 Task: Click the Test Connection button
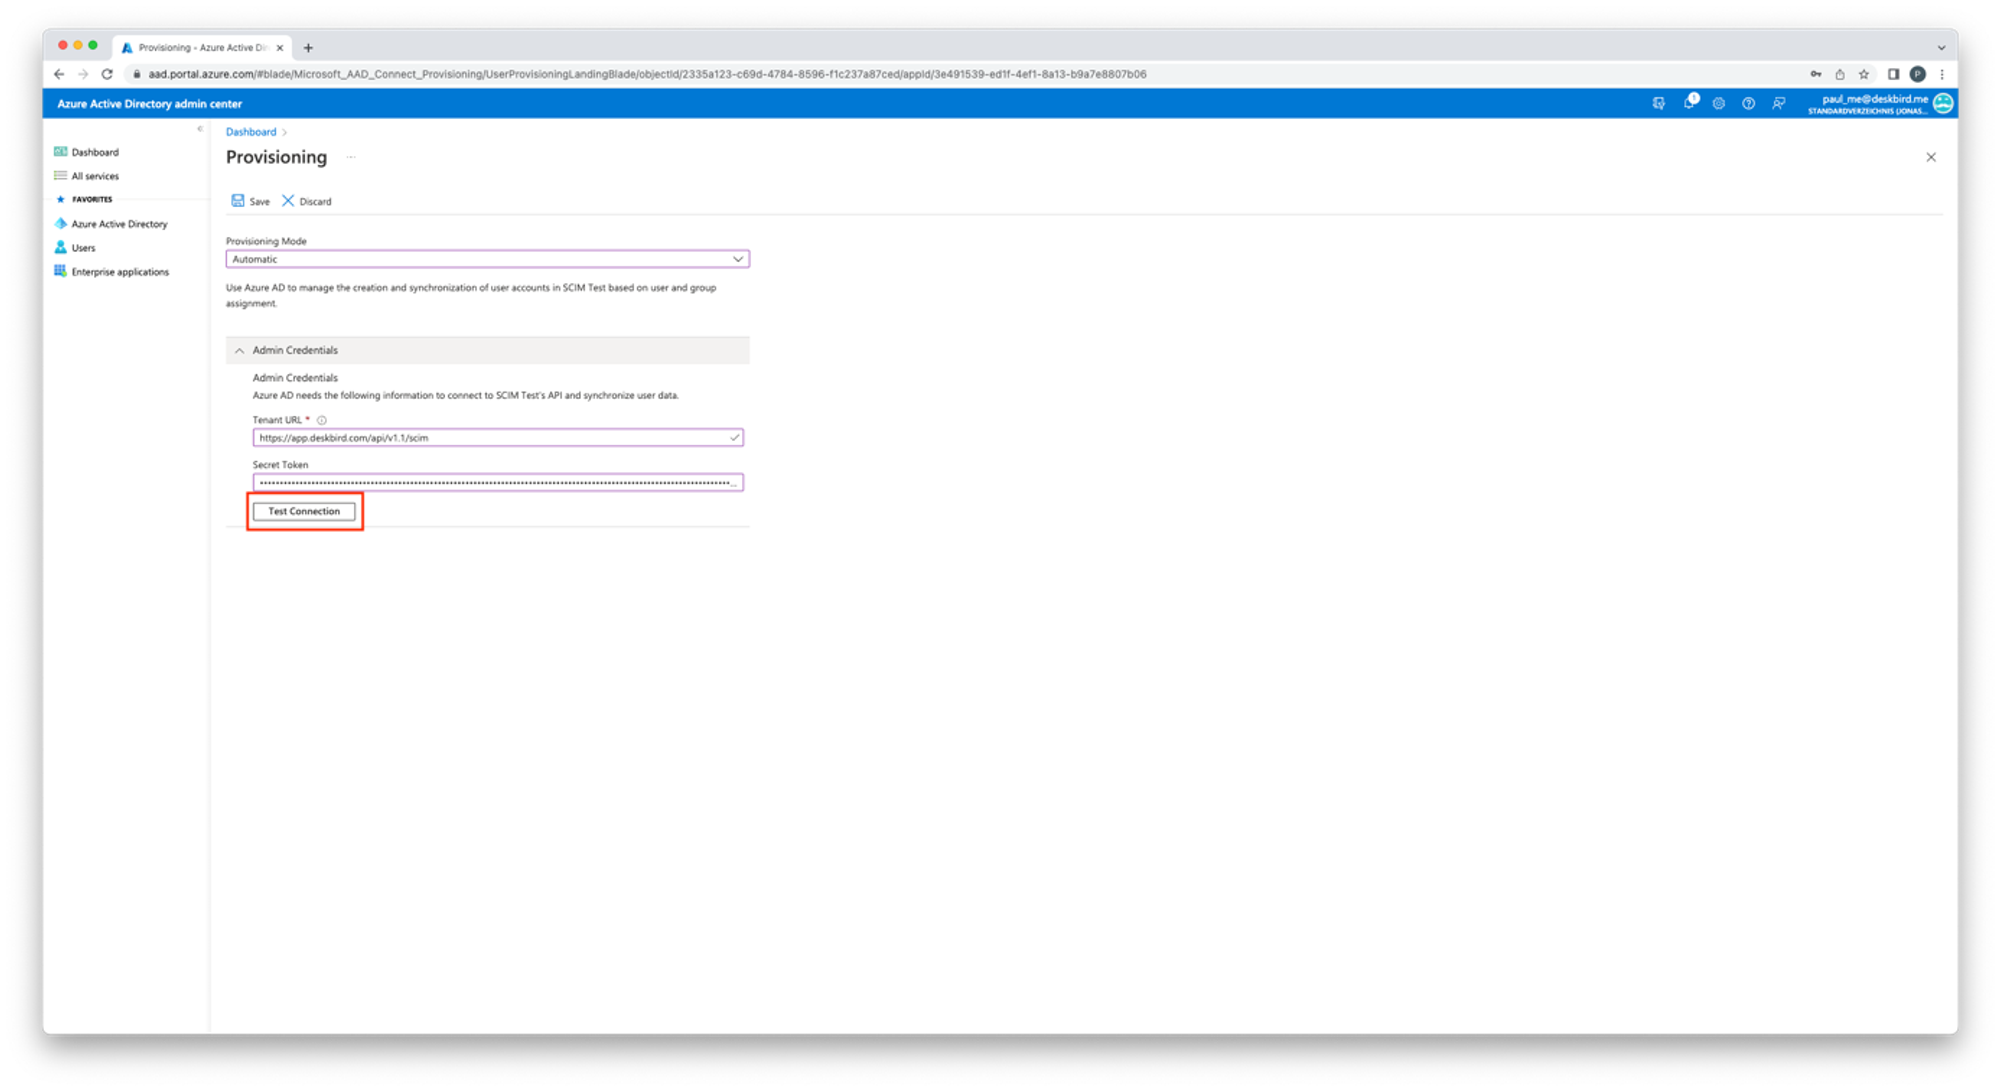(x=304, y=511)
